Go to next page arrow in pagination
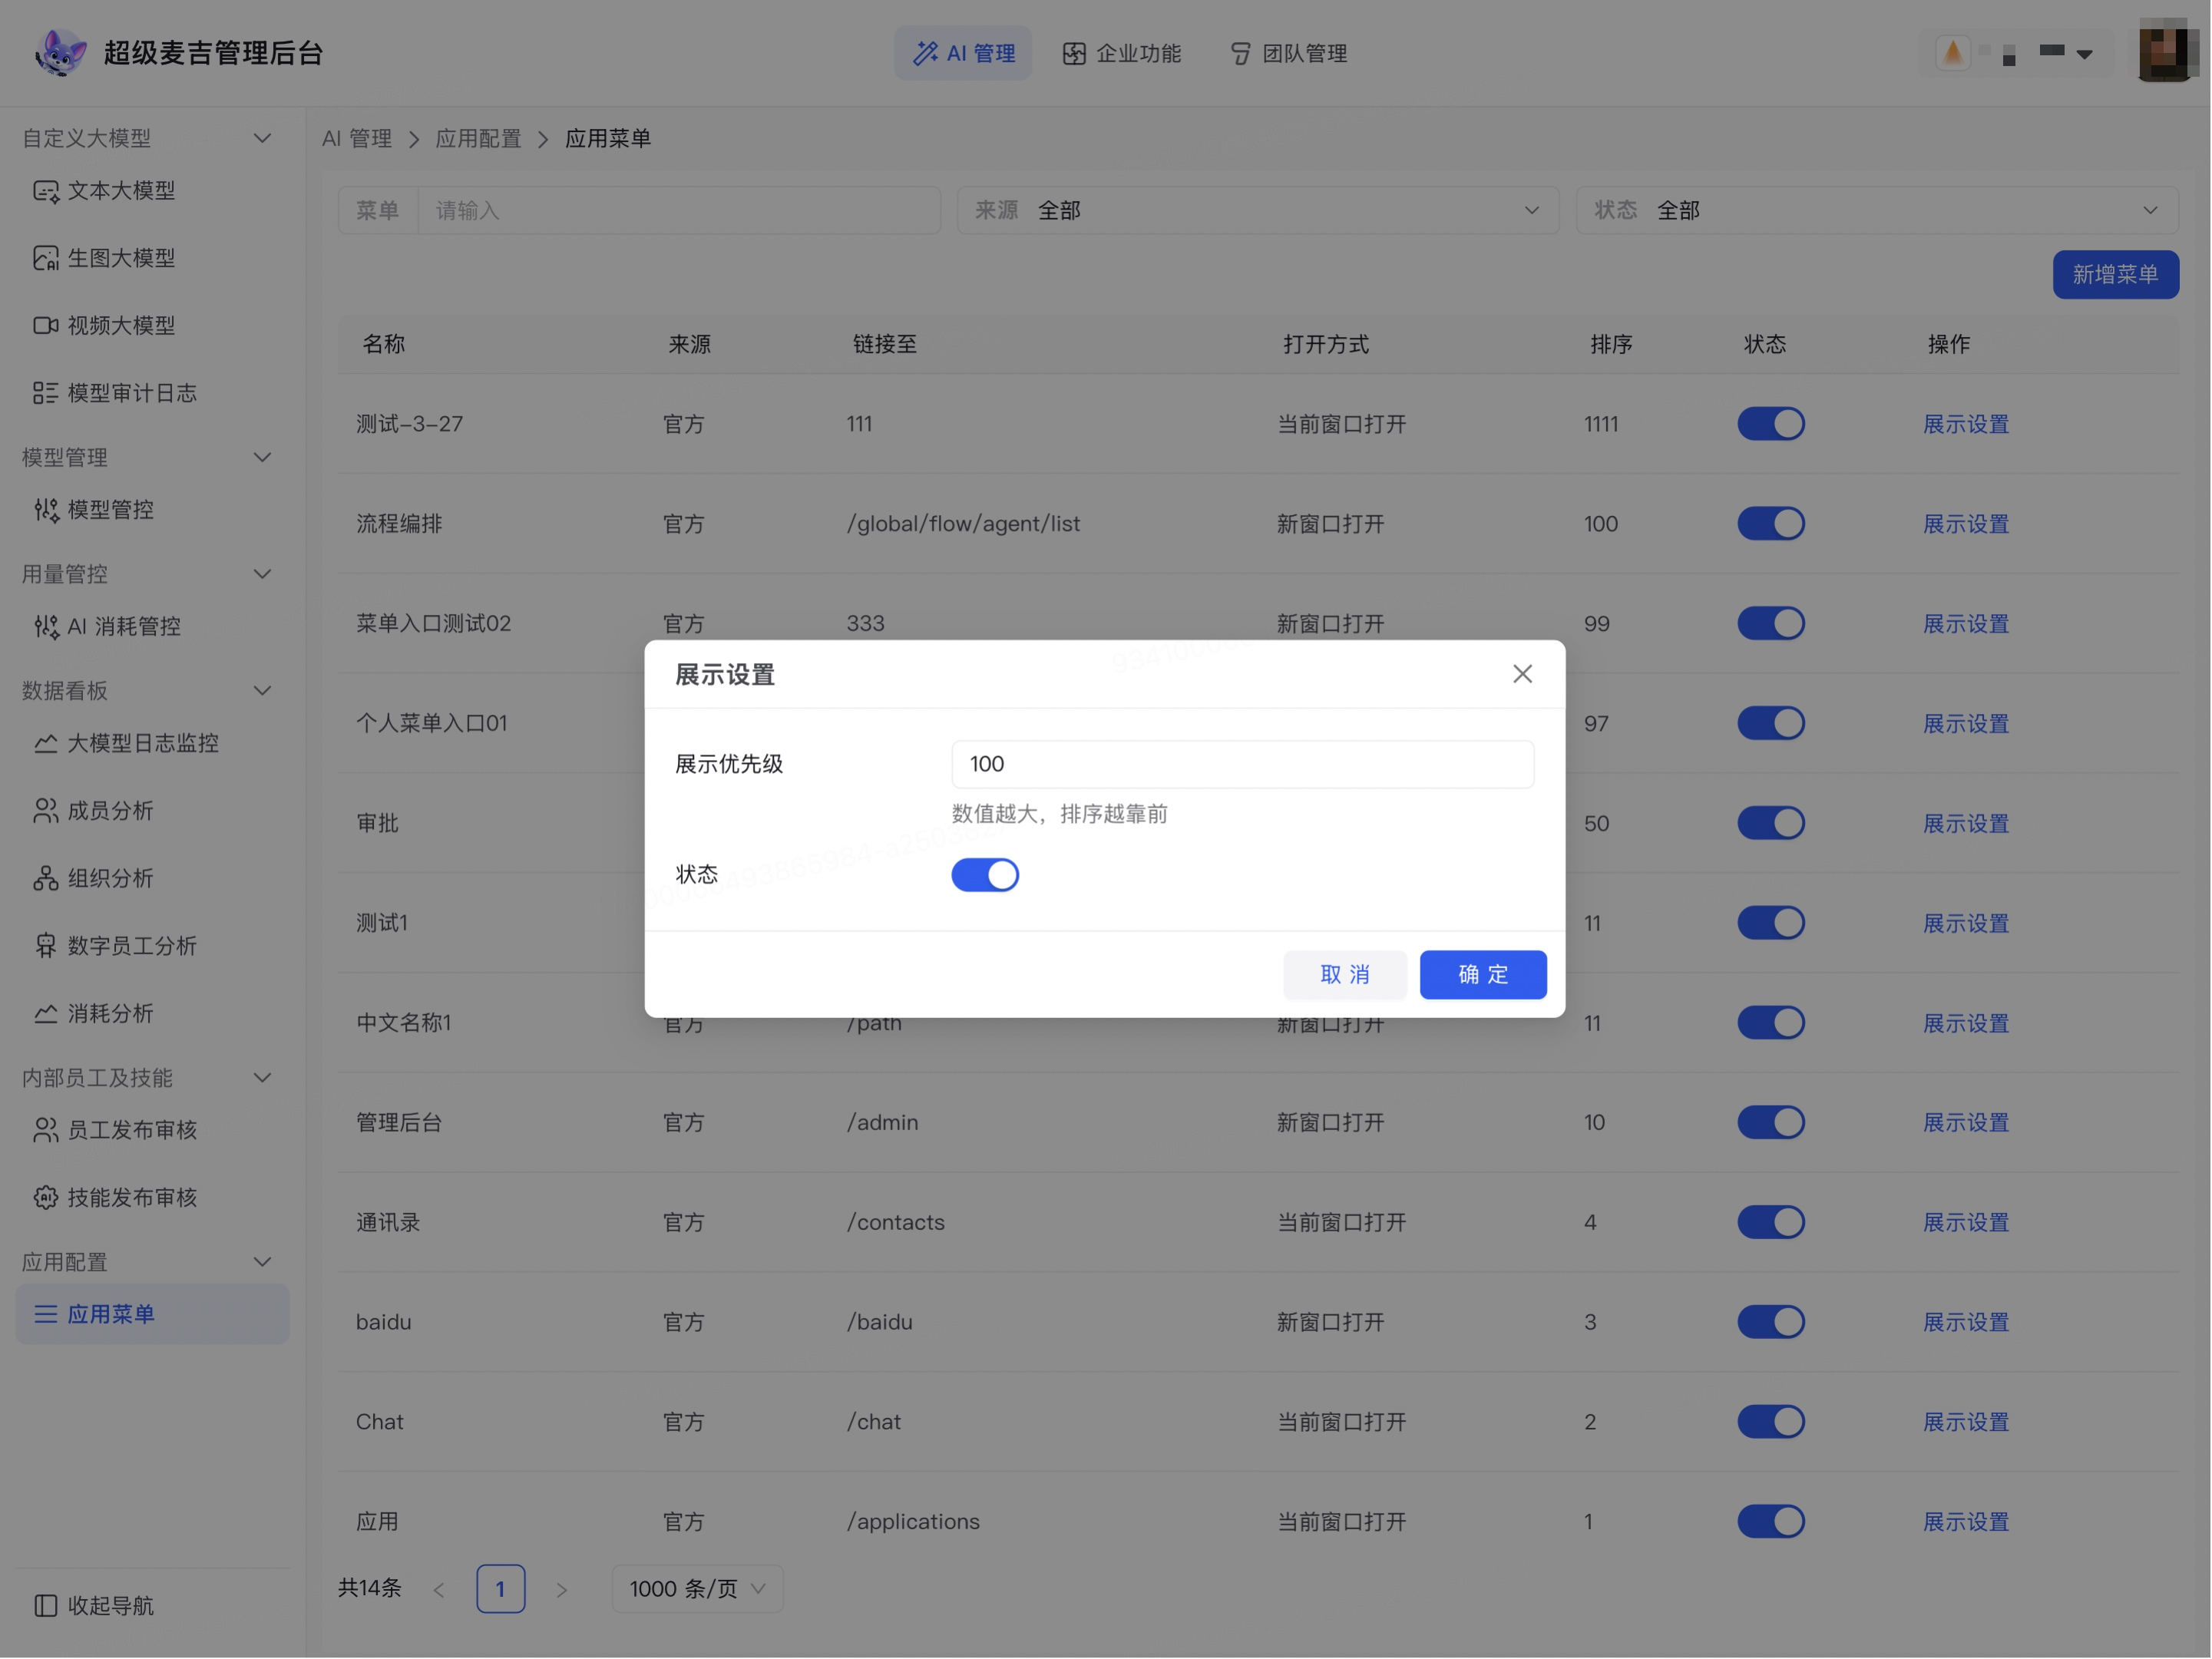Screen dimensions: 2212x1659 pos(562,1590)
